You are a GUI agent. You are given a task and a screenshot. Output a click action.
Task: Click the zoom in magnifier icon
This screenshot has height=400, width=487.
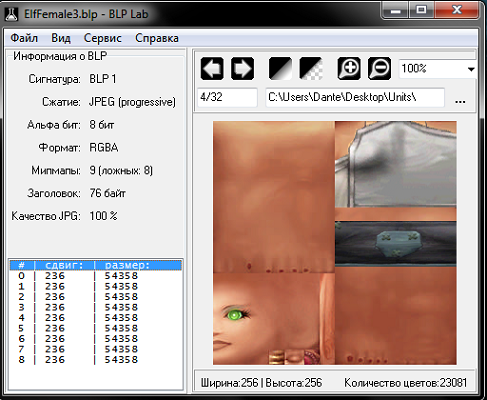click(349, 69)
